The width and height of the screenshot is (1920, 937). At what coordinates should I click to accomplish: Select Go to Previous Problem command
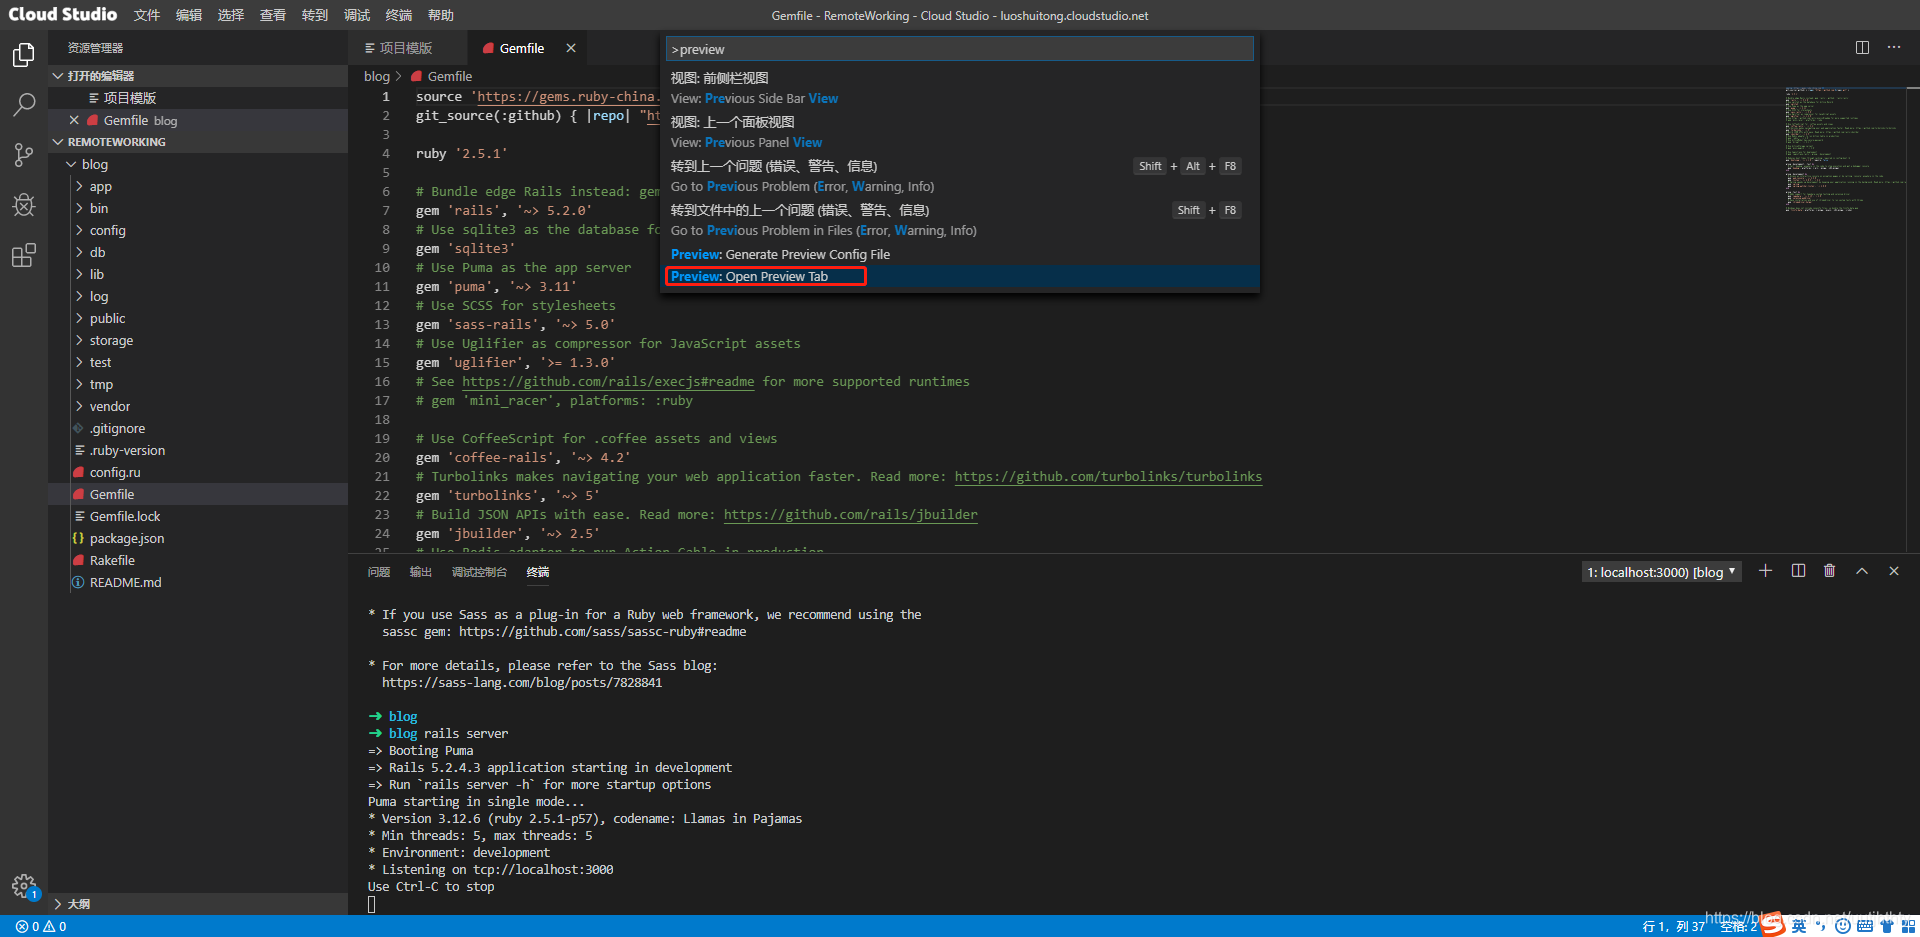960,176
